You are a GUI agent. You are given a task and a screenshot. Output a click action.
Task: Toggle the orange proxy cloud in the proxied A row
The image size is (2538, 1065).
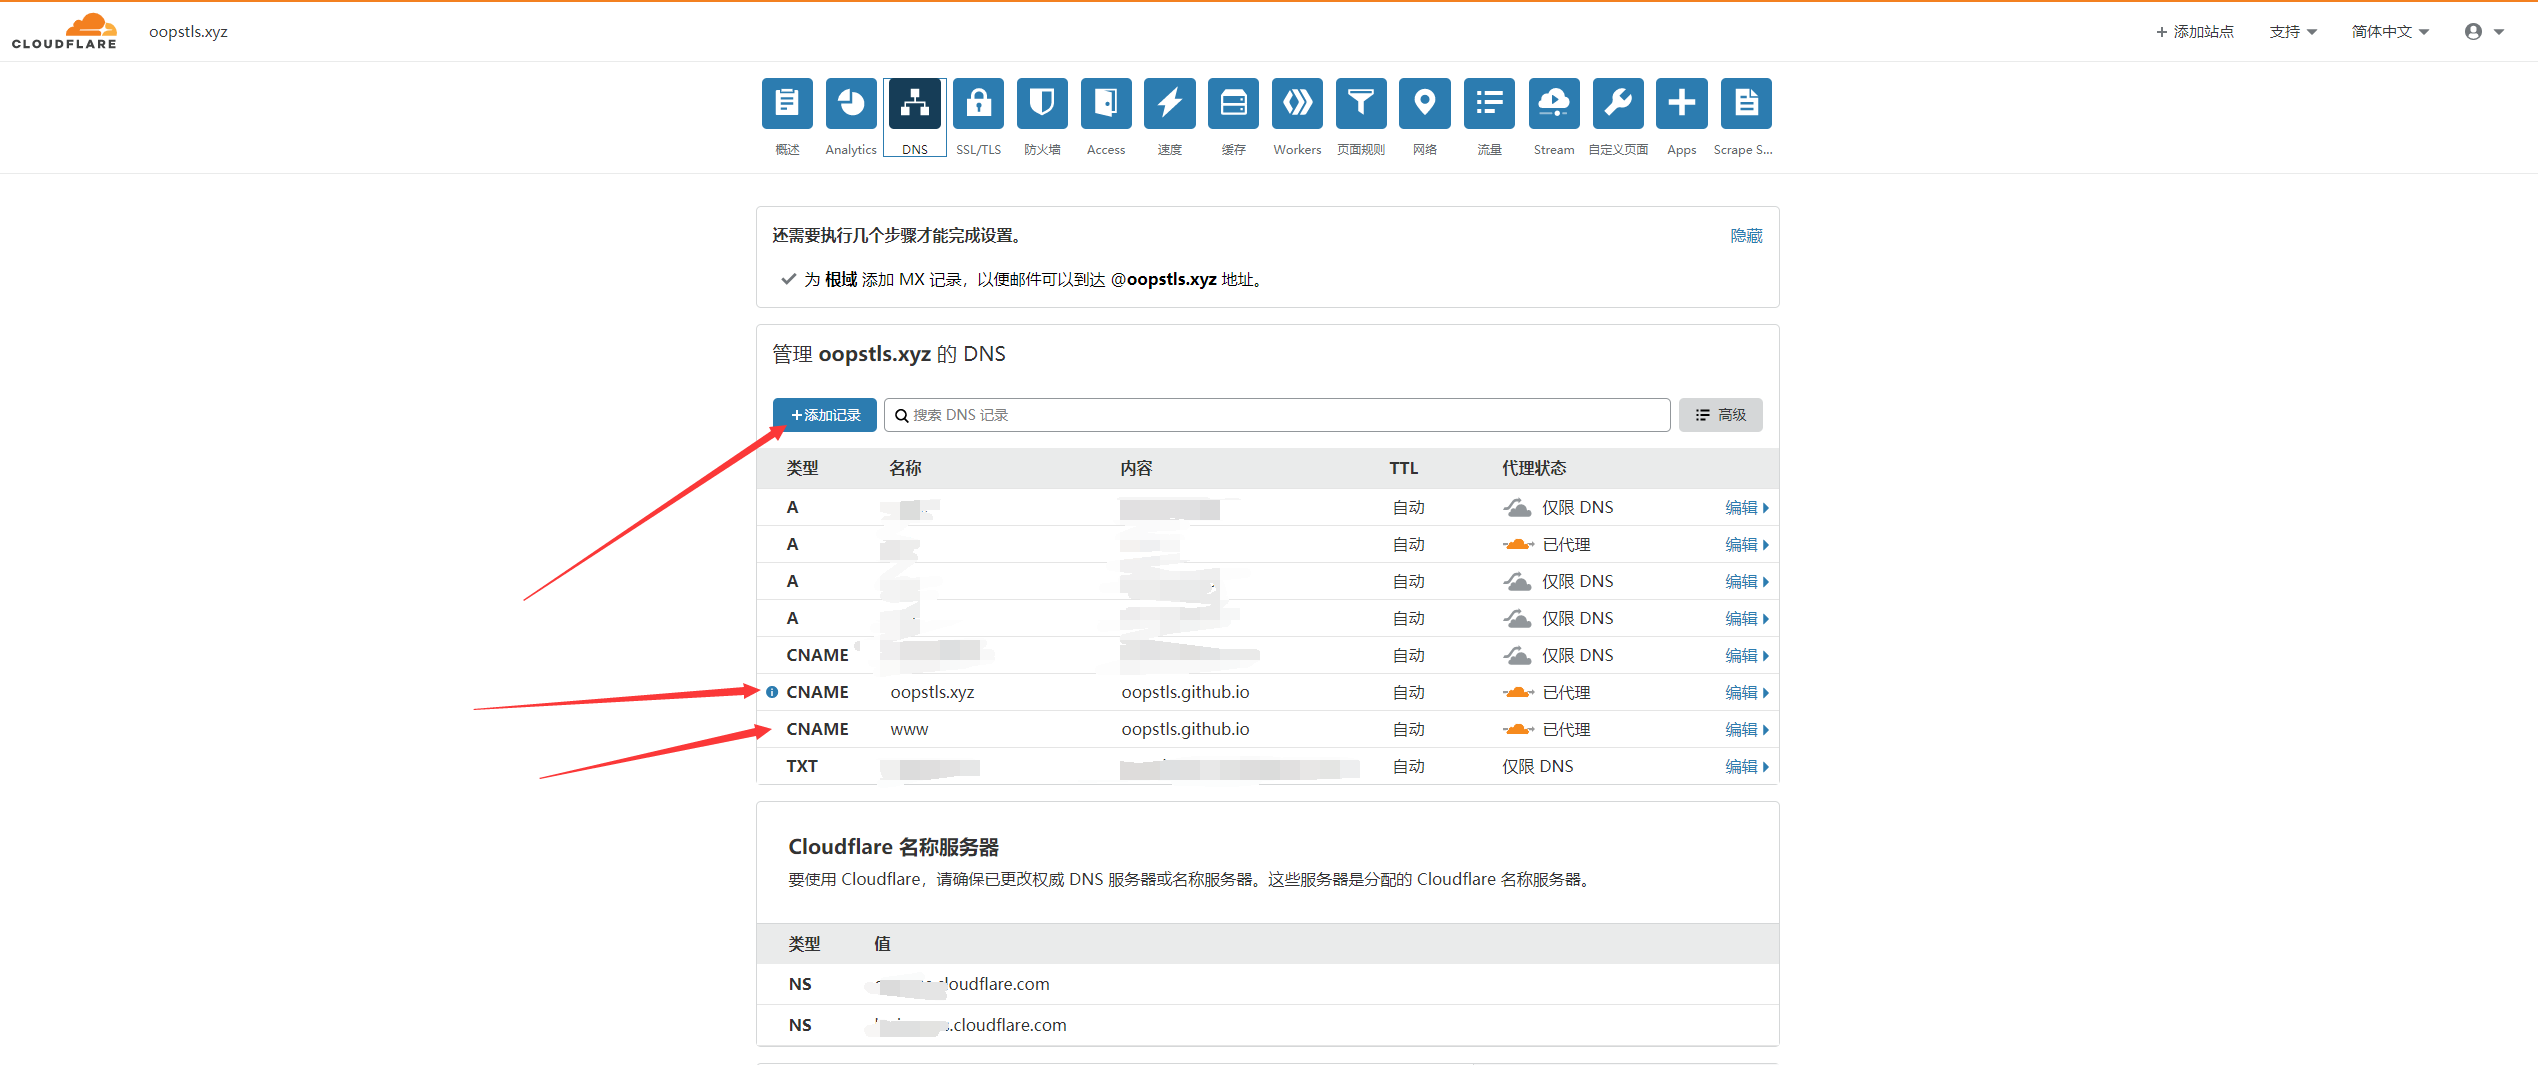point(1518,545)
